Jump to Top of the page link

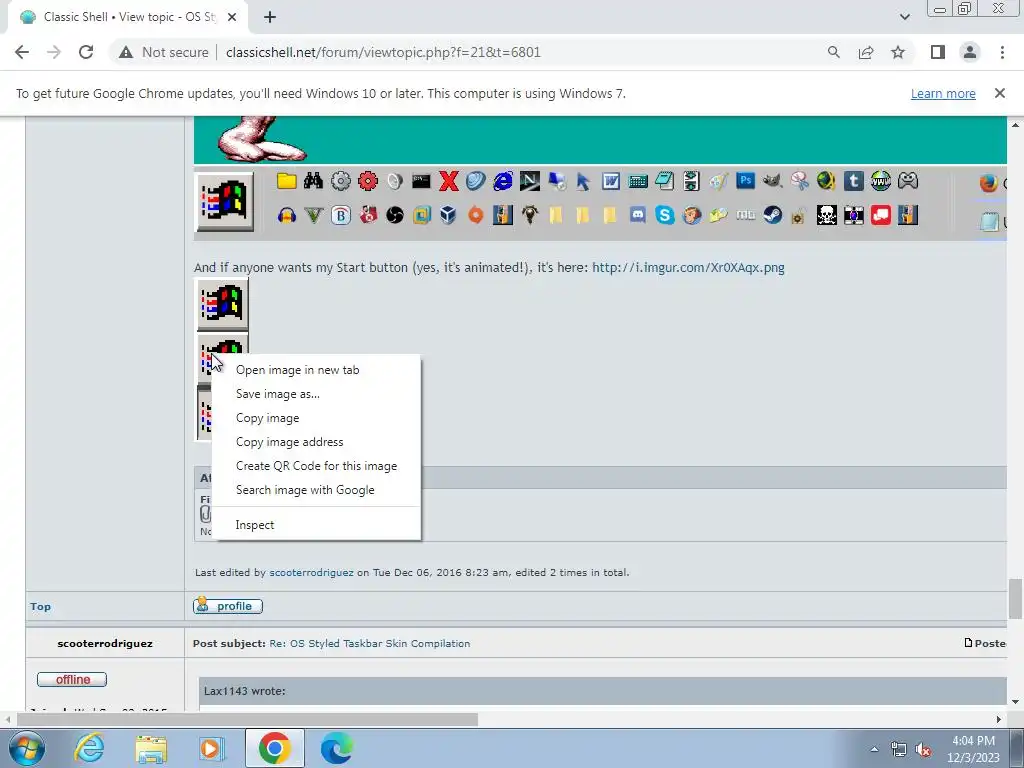coord(40,607)
